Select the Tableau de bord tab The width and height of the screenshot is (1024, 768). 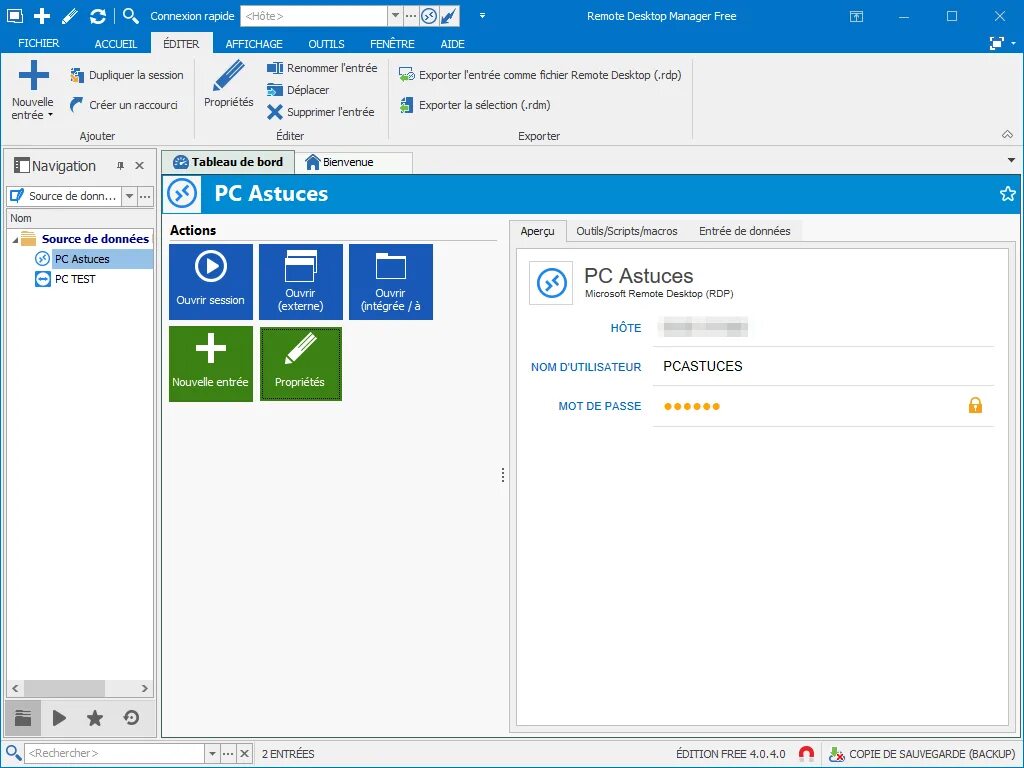point(228,162)
